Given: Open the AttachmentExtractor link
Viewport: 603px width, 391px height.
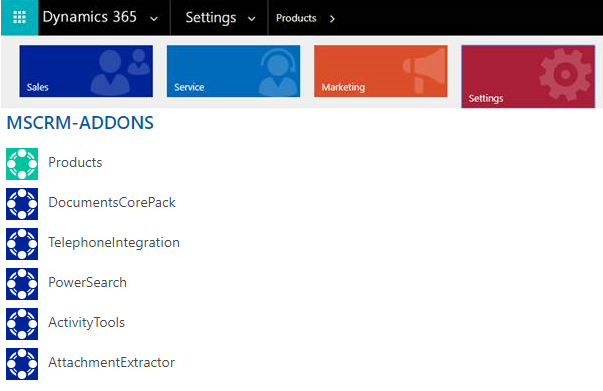Looking at the screenshot, I should tap(112, 363).
